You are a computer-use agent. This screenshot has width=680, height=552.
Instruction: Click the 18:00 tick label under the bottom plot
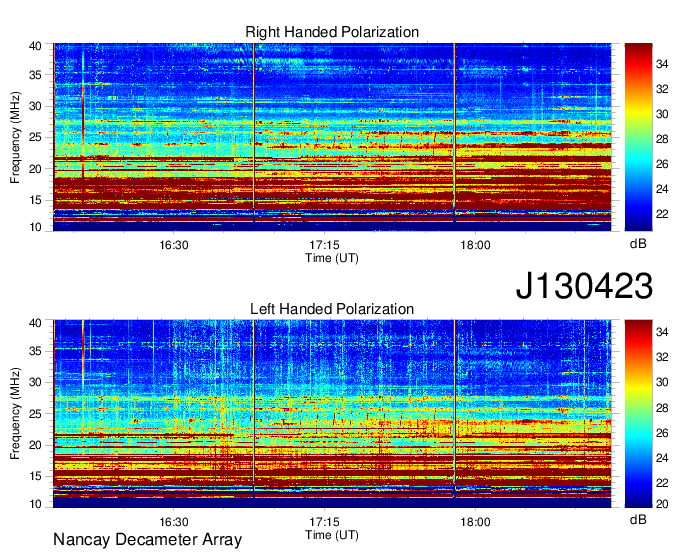click(x=475, y=522)
